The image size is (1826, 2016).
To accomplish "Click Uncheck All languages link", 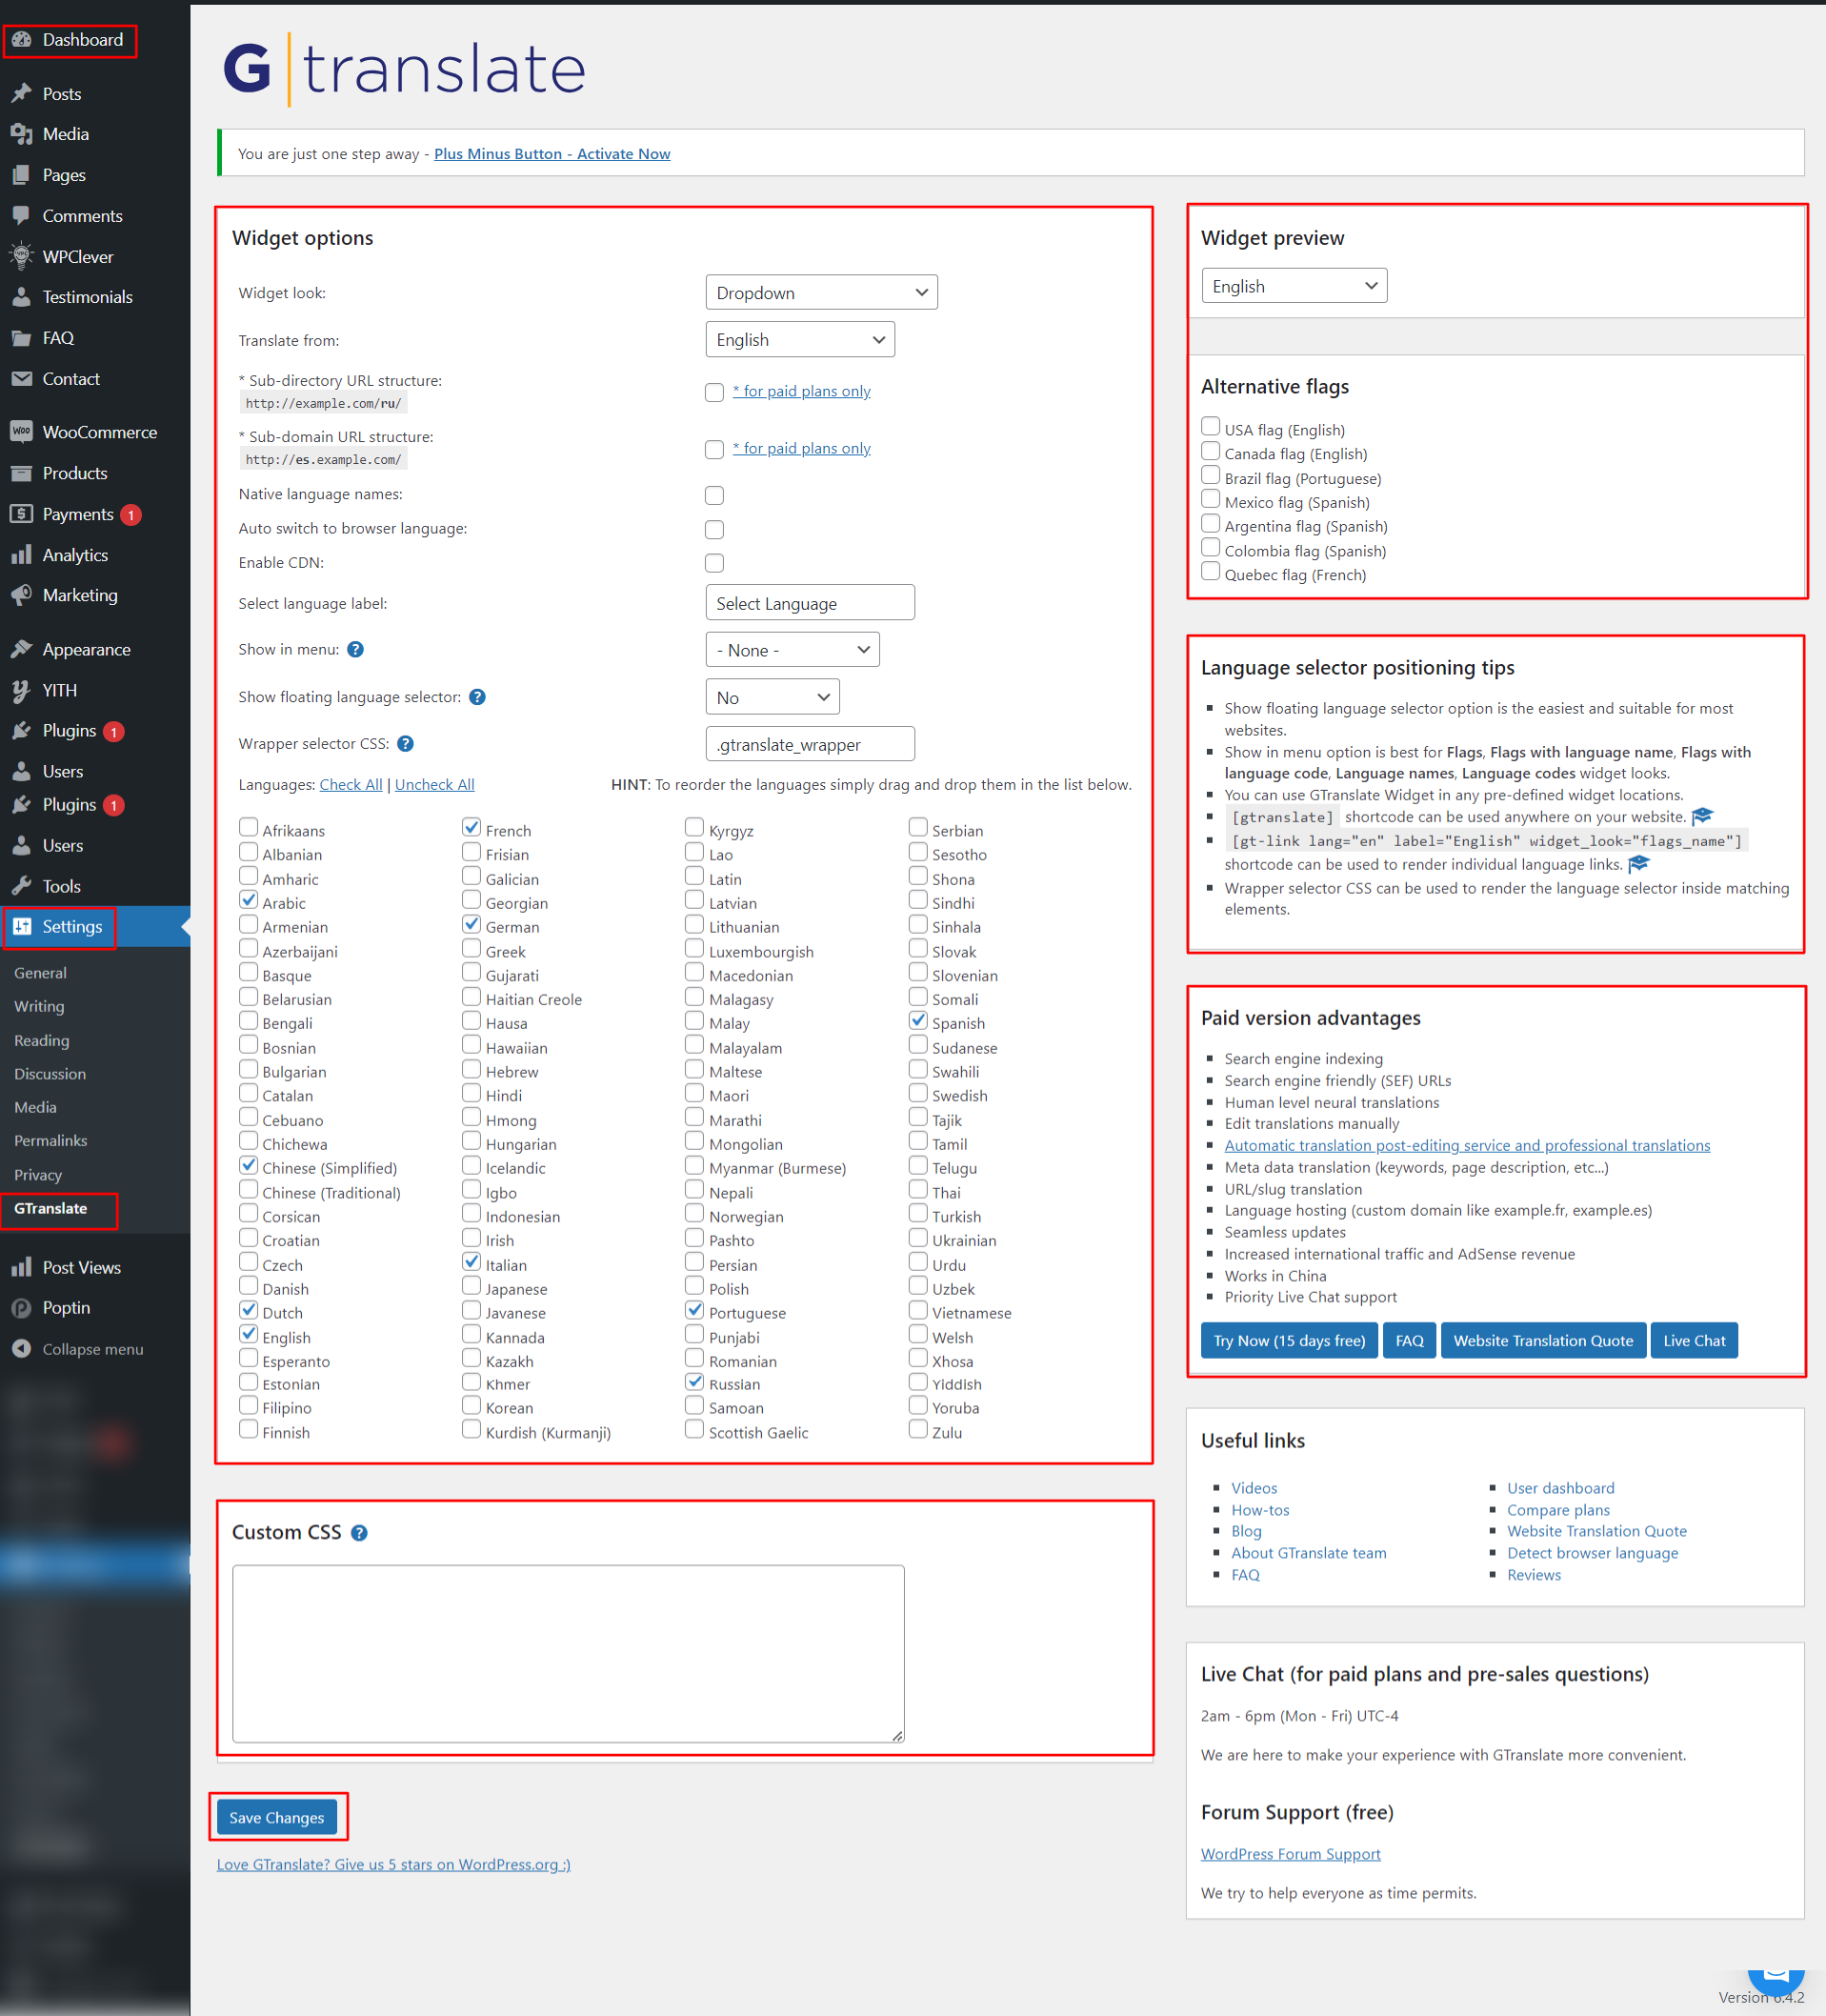I will pos(435,785).
